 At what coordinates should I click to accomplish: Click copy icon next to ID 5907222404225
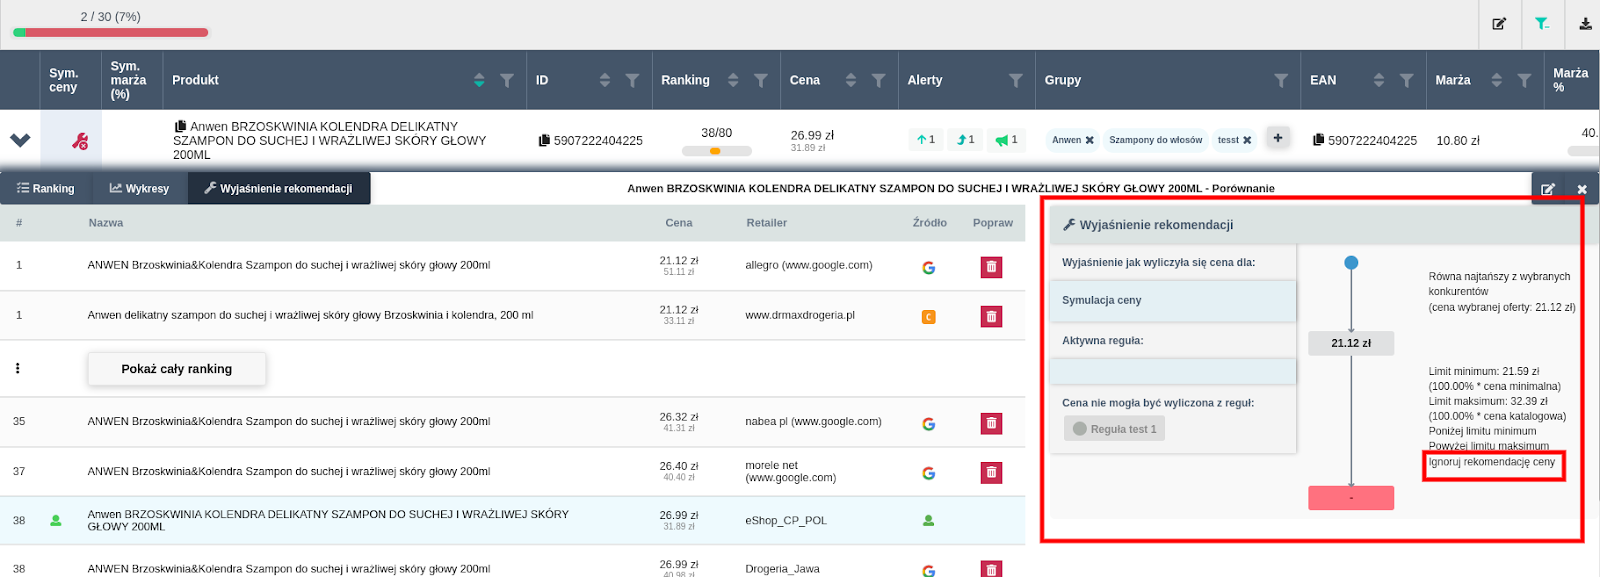[x=545, y=140]
